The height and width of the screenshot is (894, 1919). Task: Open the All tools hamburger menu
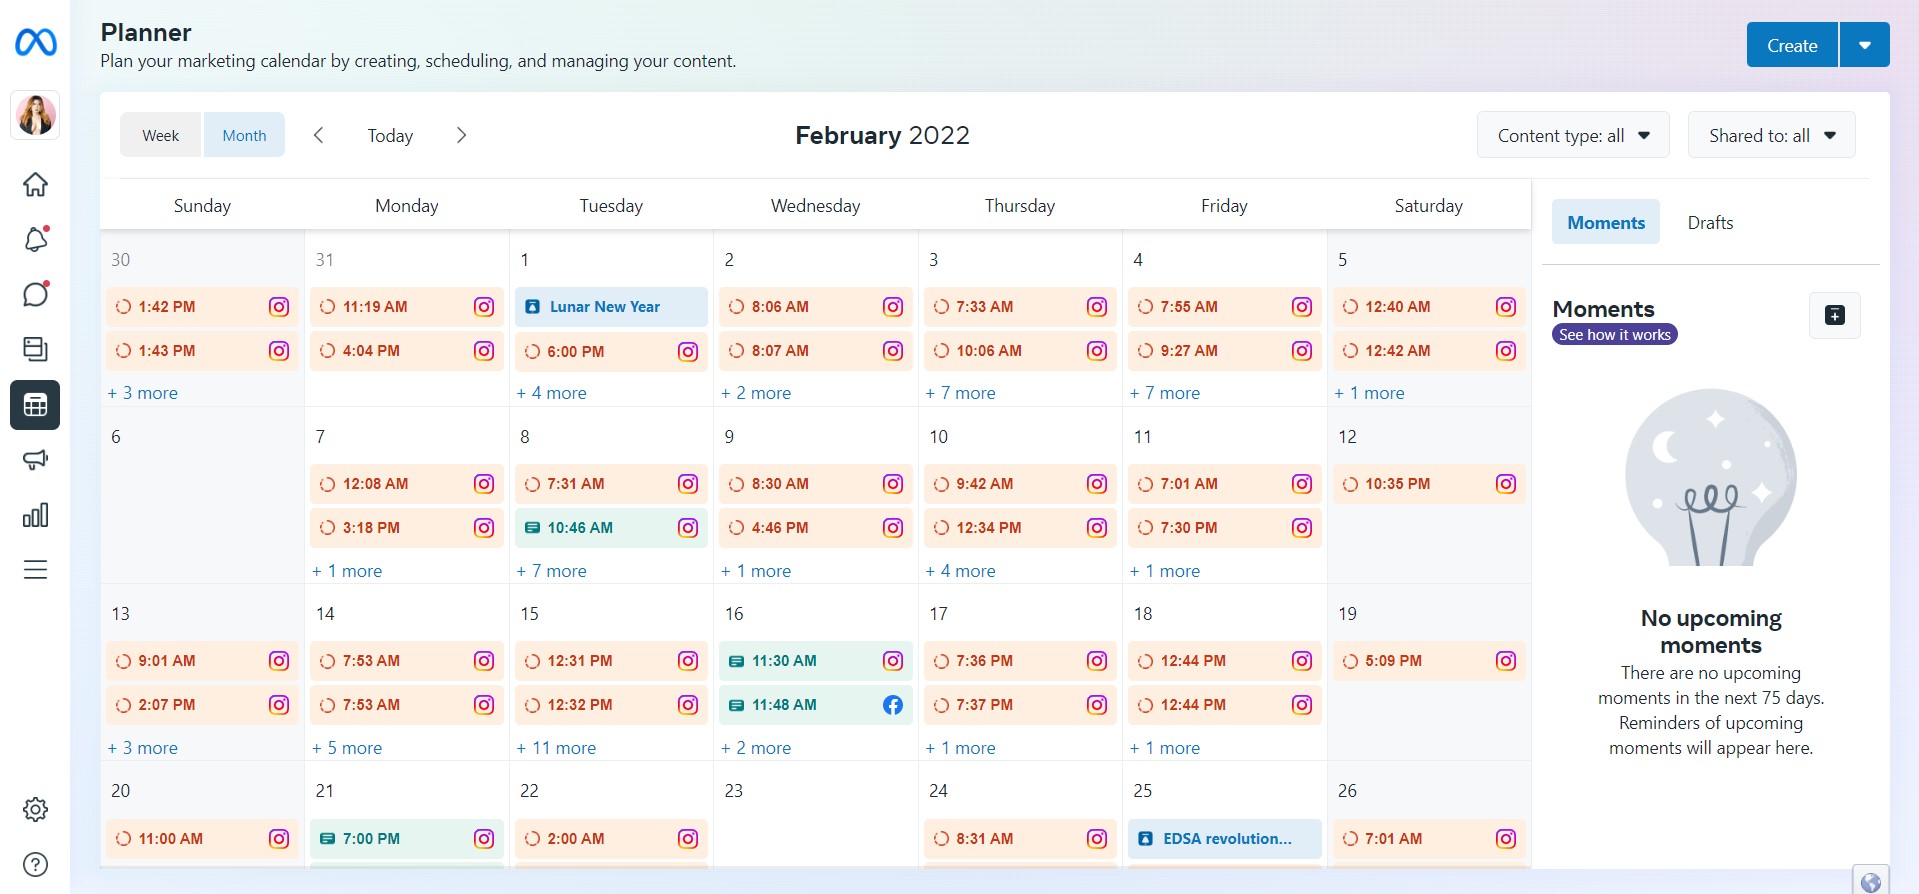coord(35,570)
